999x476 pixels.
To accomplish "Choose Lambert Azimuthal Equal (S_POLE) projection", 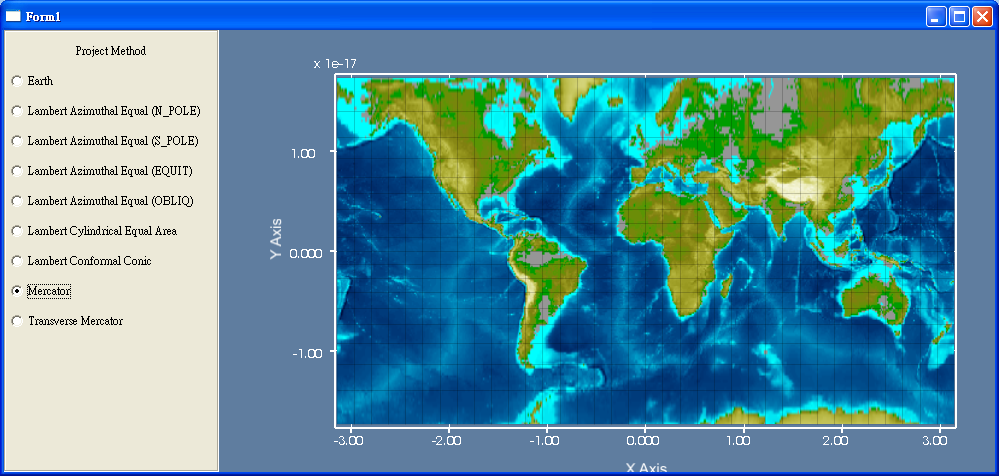I will tap(17, 141).
